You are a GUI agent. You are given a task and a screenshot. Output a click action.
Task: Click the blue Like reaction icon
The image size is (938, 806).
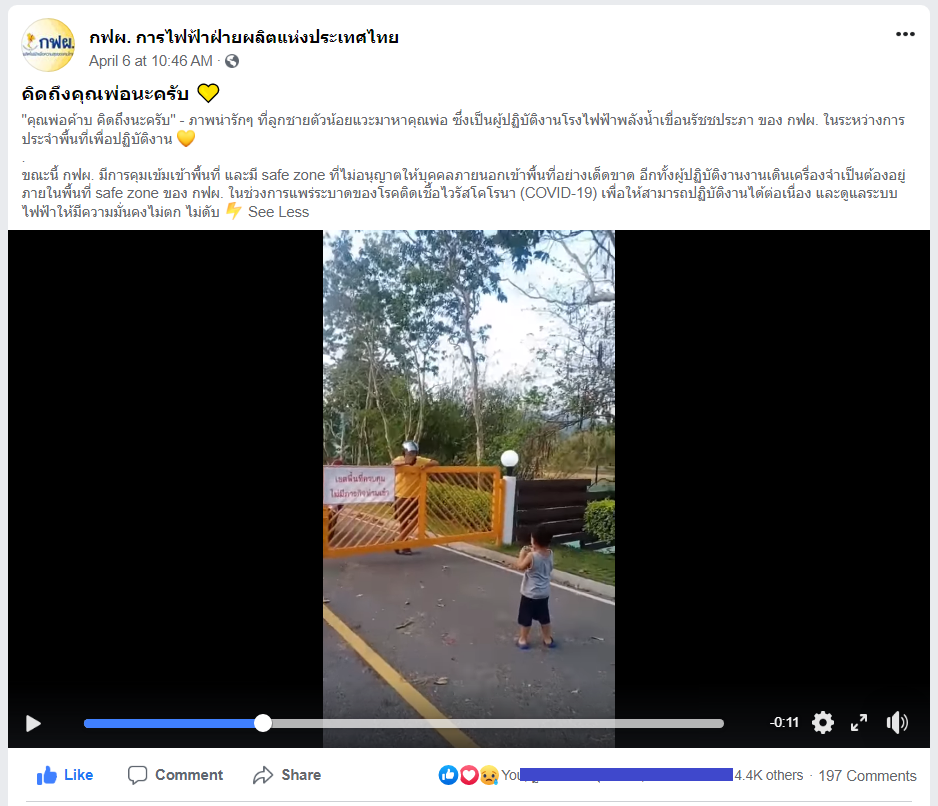[x=449, y=775]
